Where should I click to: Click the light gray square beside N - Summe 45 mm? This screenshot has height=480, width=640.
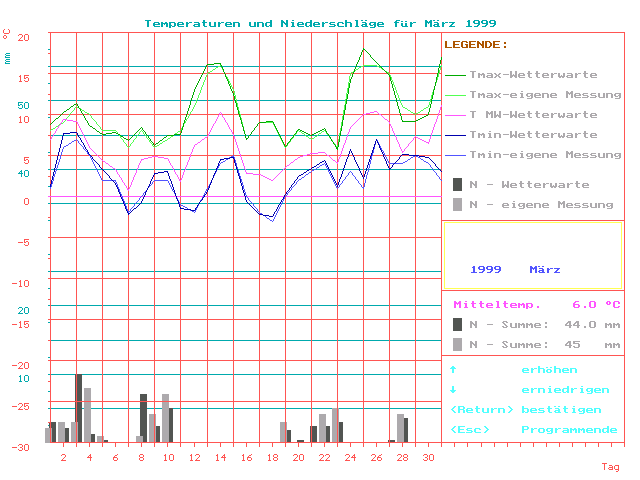click(458, 344)
